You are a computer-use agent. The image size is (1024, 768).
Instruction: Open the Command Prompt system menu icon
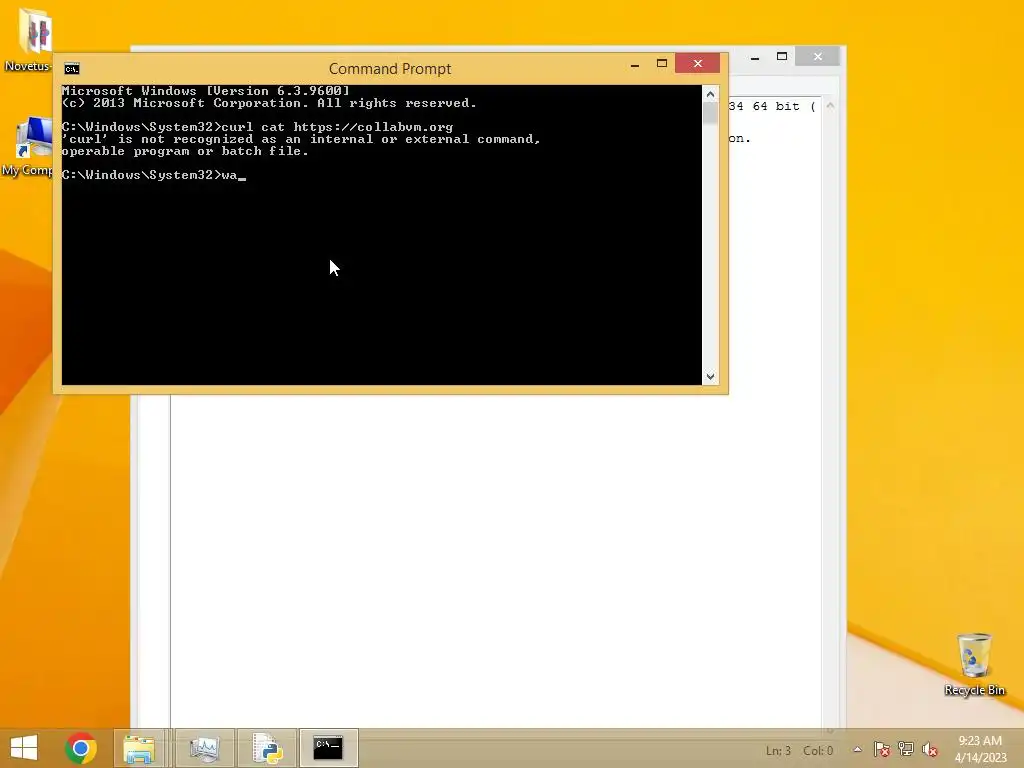pos(72,69)
